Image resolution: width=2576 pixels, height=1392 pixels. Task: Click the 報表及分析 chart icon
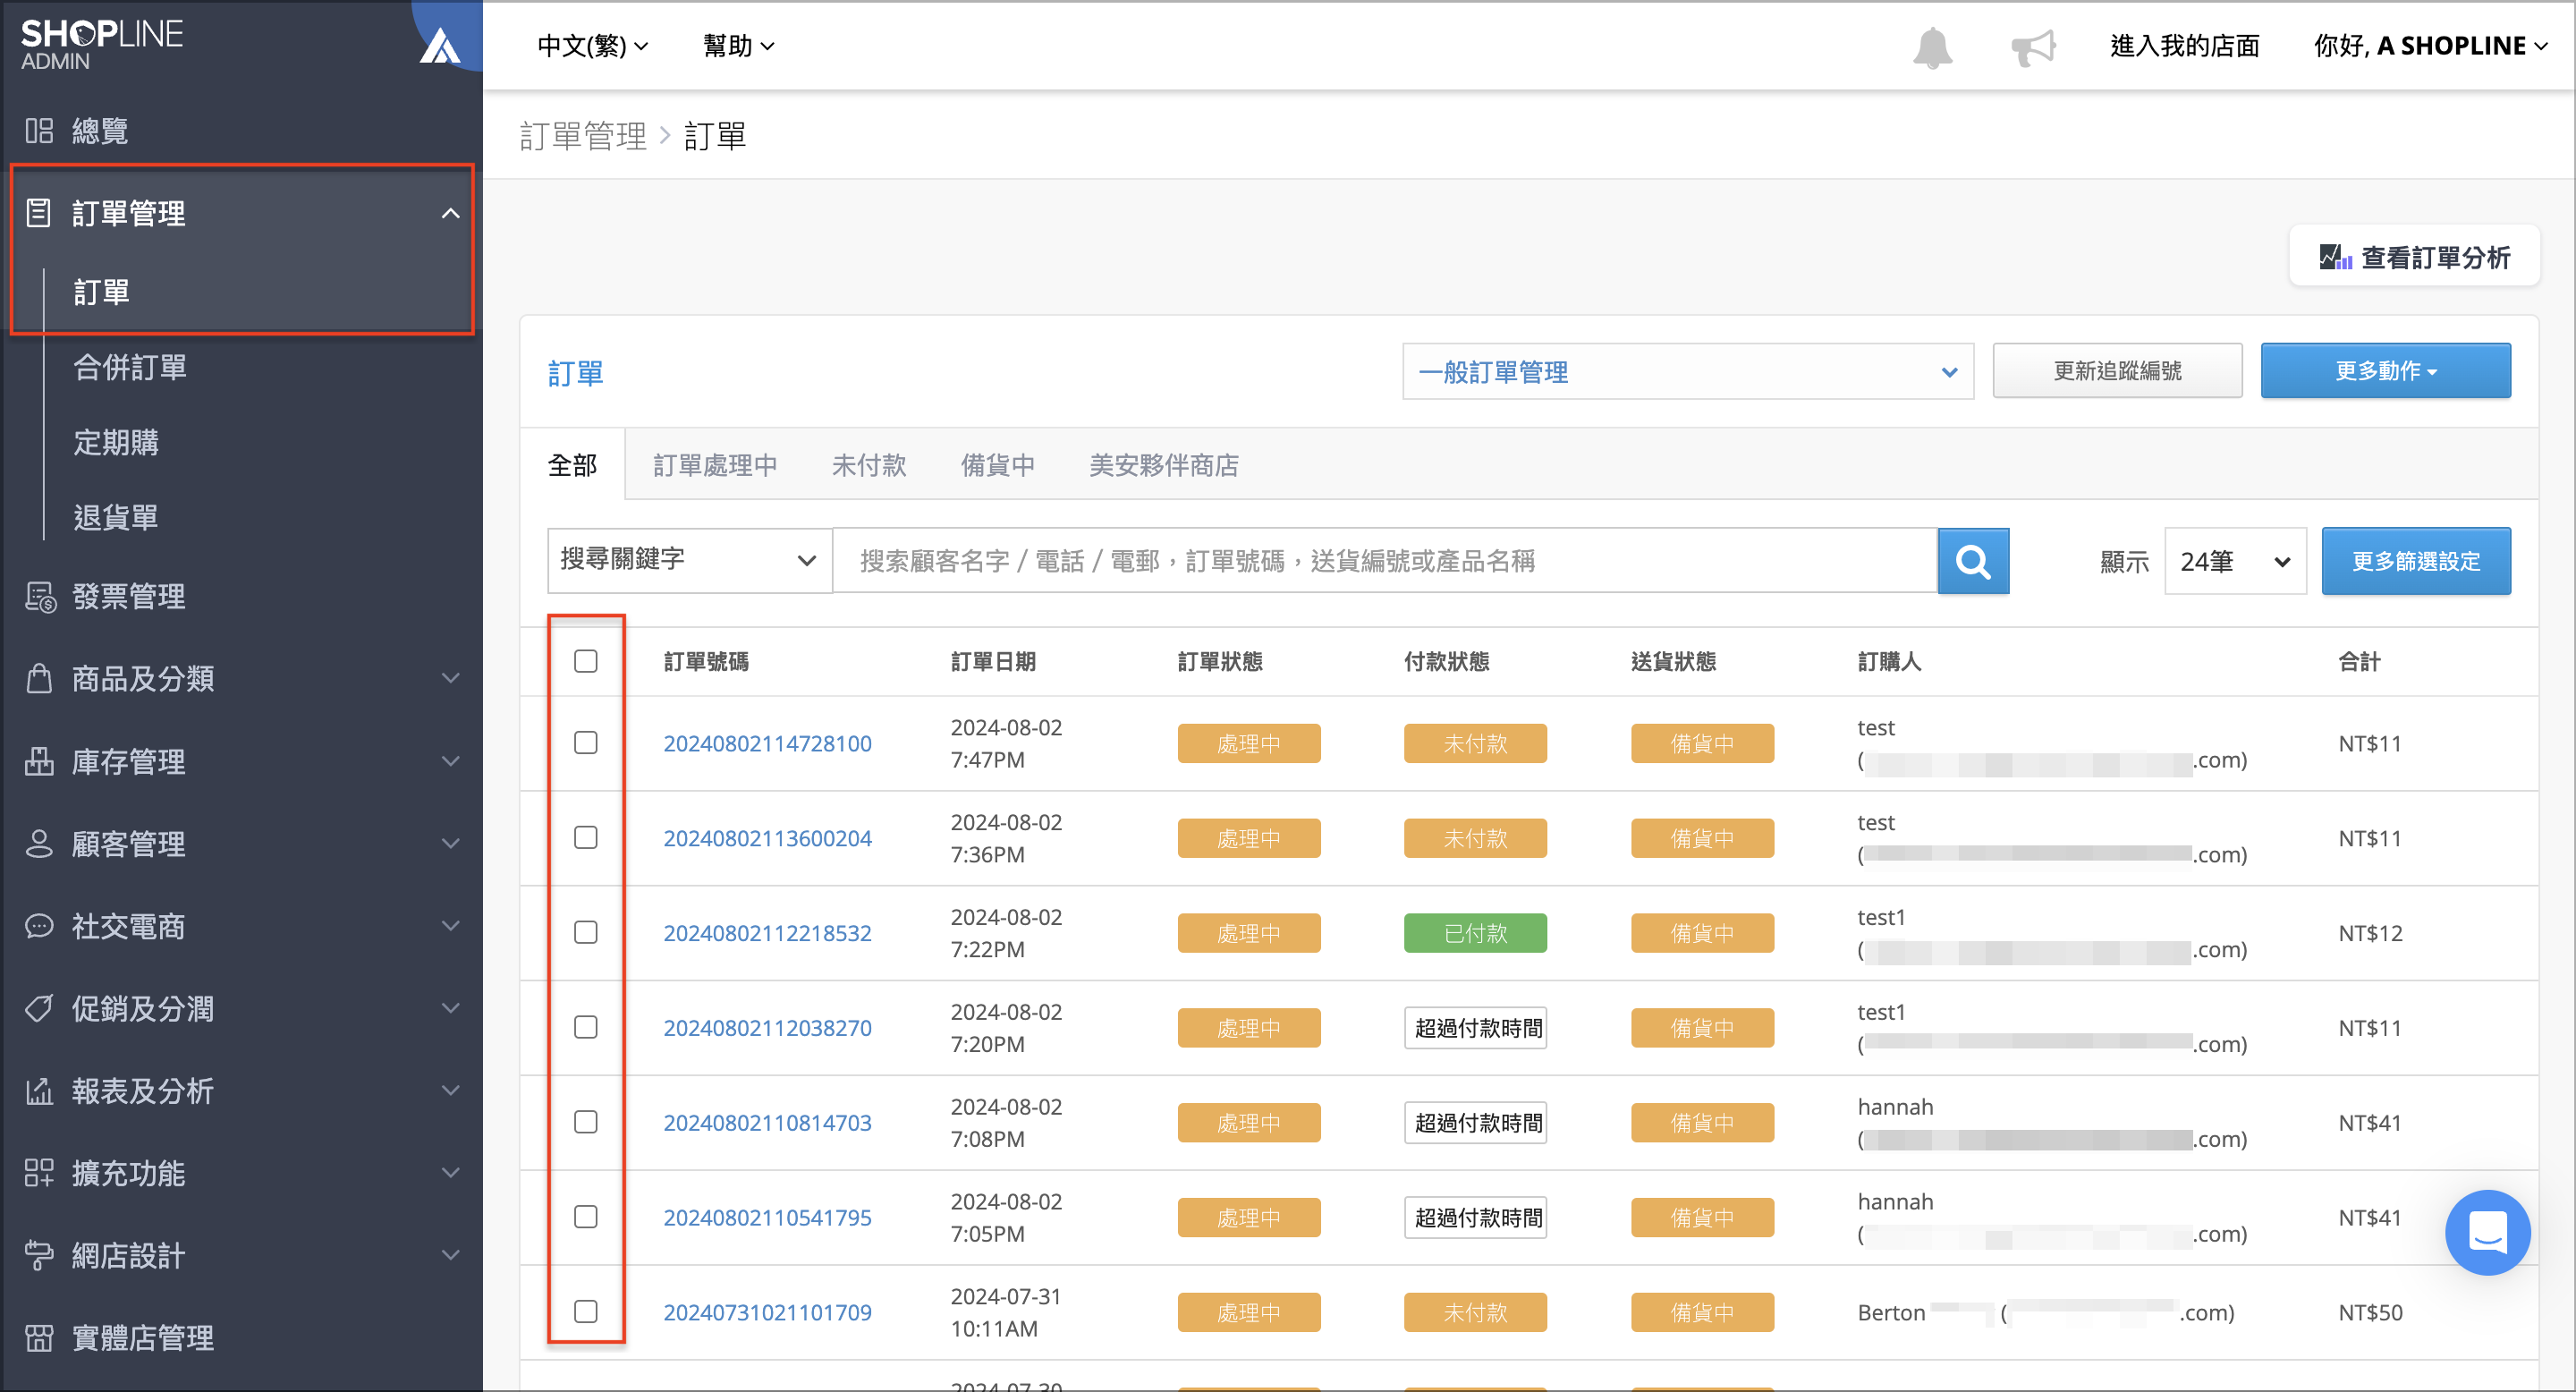point(39,1090)
